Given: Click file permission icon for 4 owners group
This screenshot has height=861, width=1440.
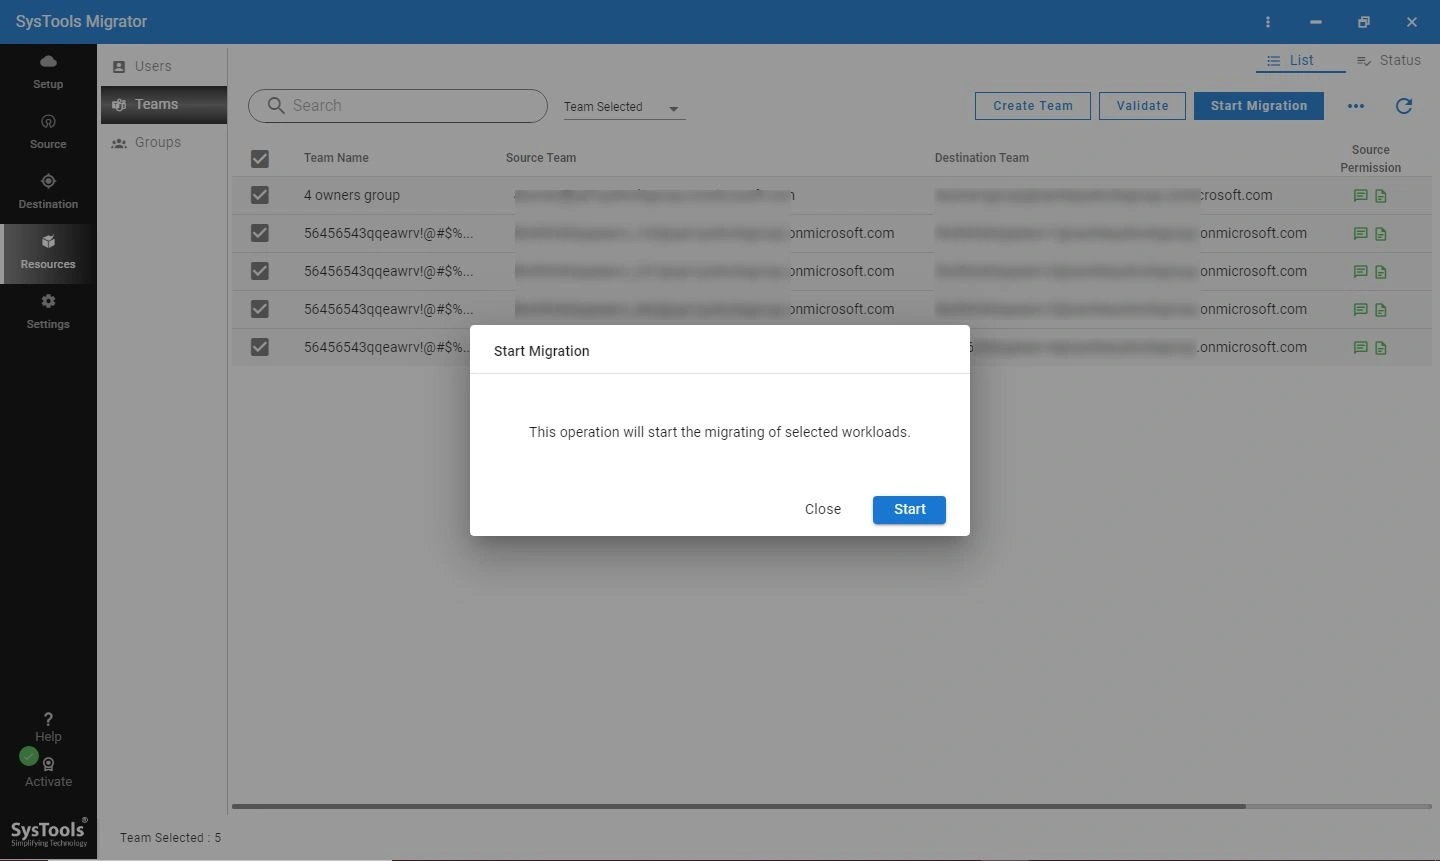Looking at the screenshot, I should [1381, 196].
